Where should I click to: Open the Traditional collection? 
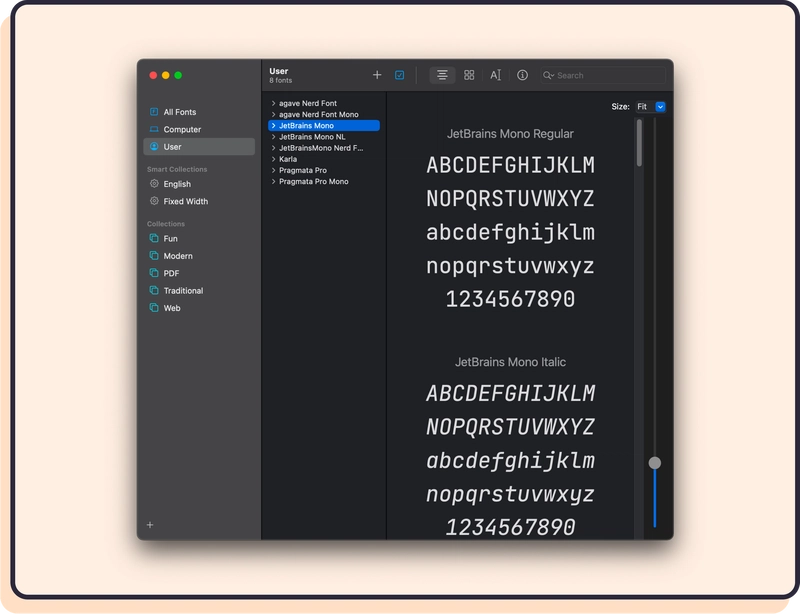tap(199, 290)
